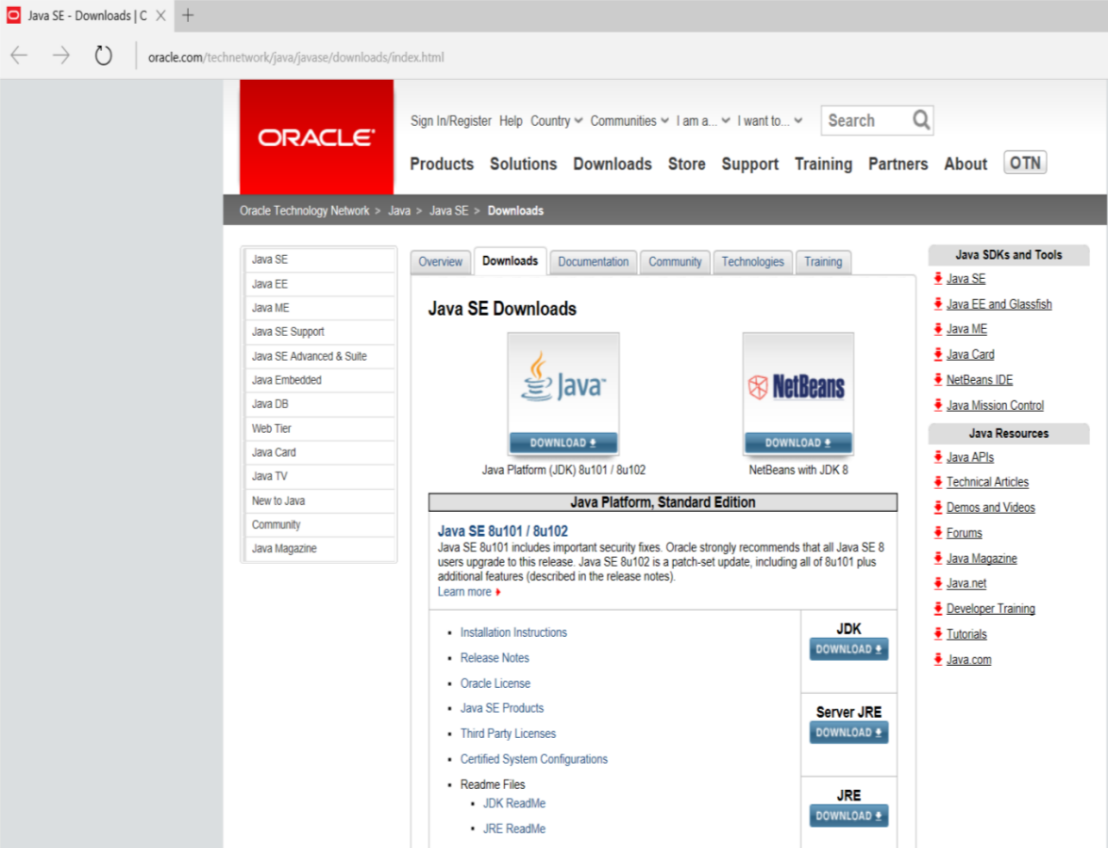1108x848 pixels.
Task: Reload the page with the refresh icon
Action: (x=103, y=55)
